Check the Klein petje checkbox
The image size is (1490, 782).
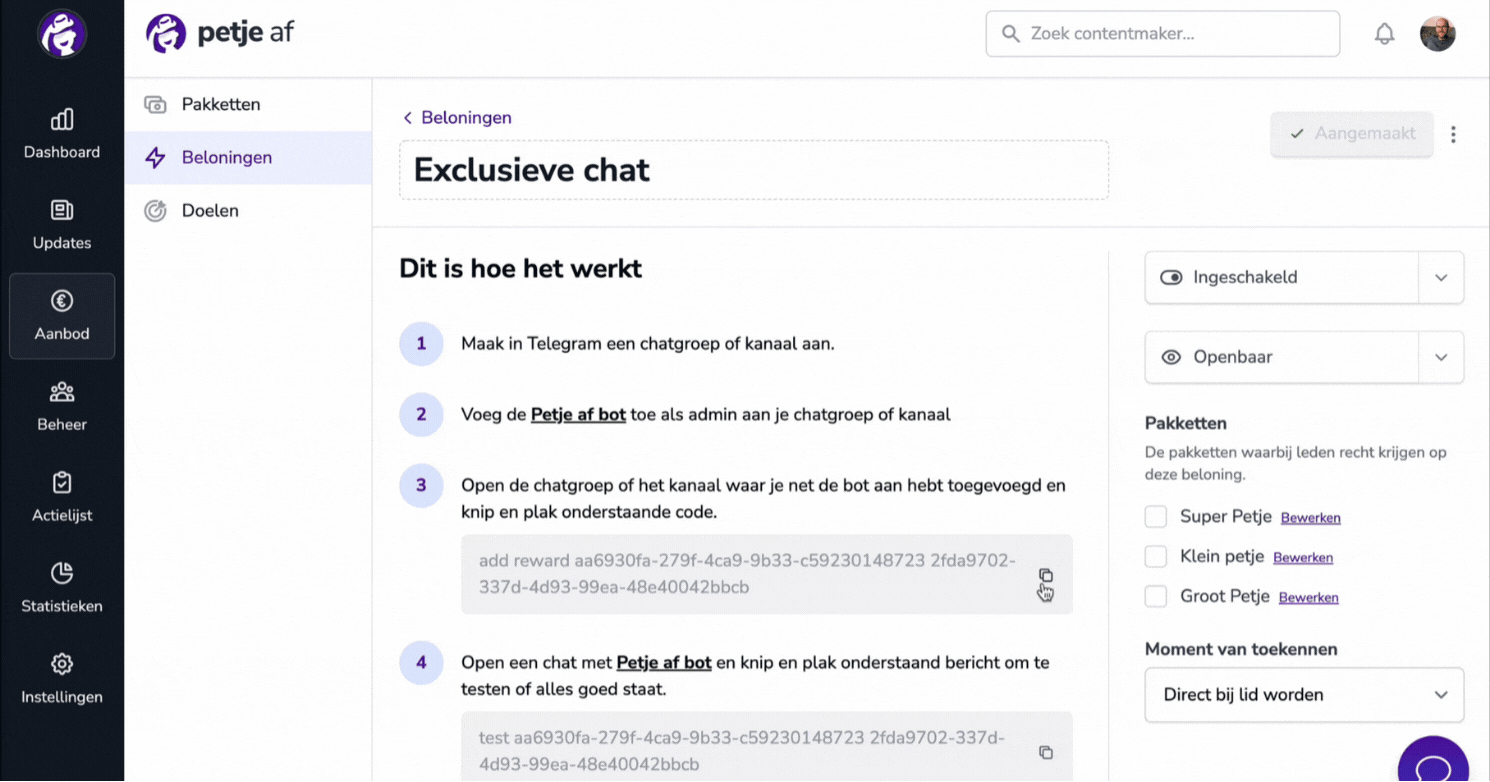pos(1156,557)
